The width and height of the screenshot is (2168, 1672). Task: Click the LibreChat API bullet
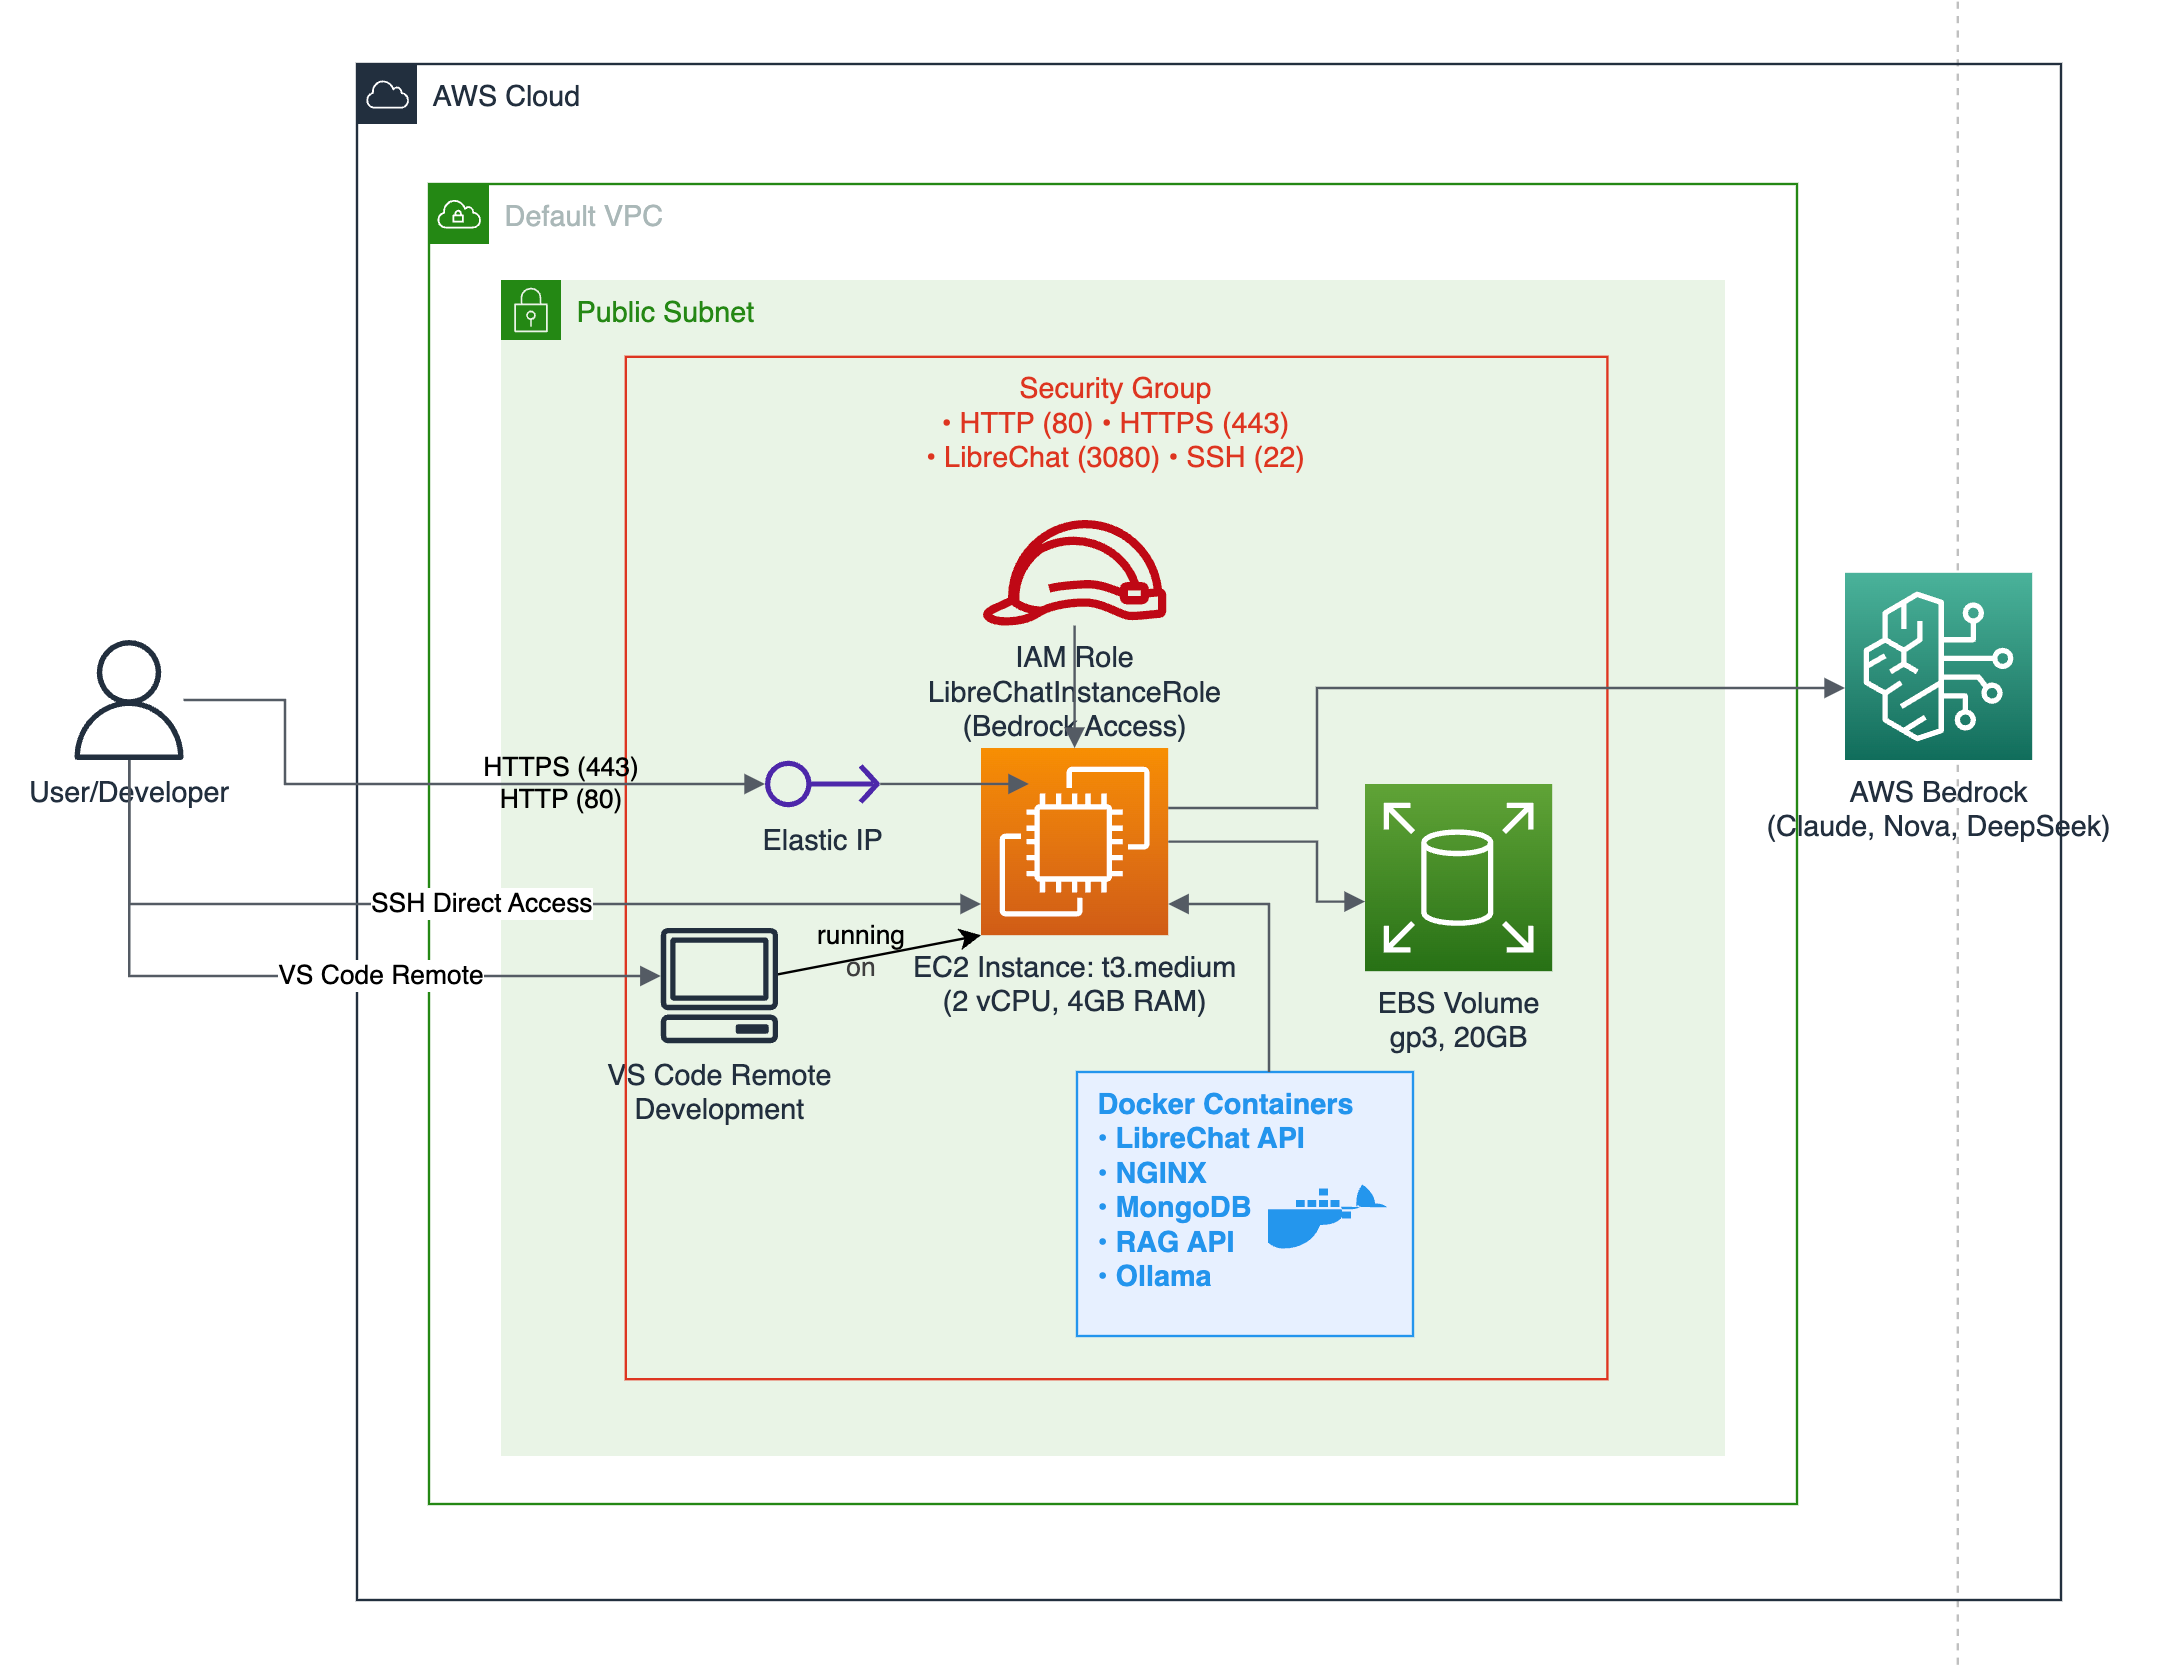1201,1138
